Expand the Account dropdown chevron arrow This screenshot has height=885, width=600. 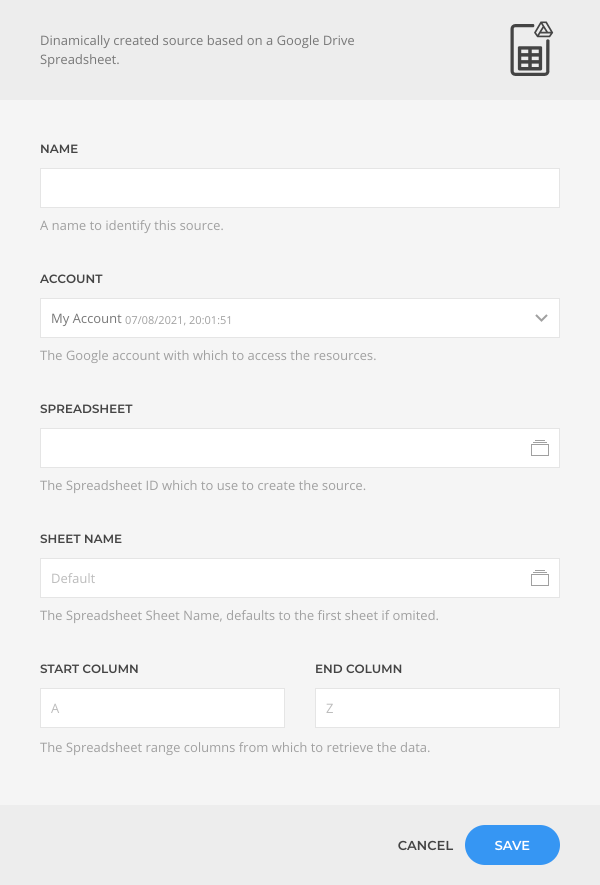tap(541, 318)
